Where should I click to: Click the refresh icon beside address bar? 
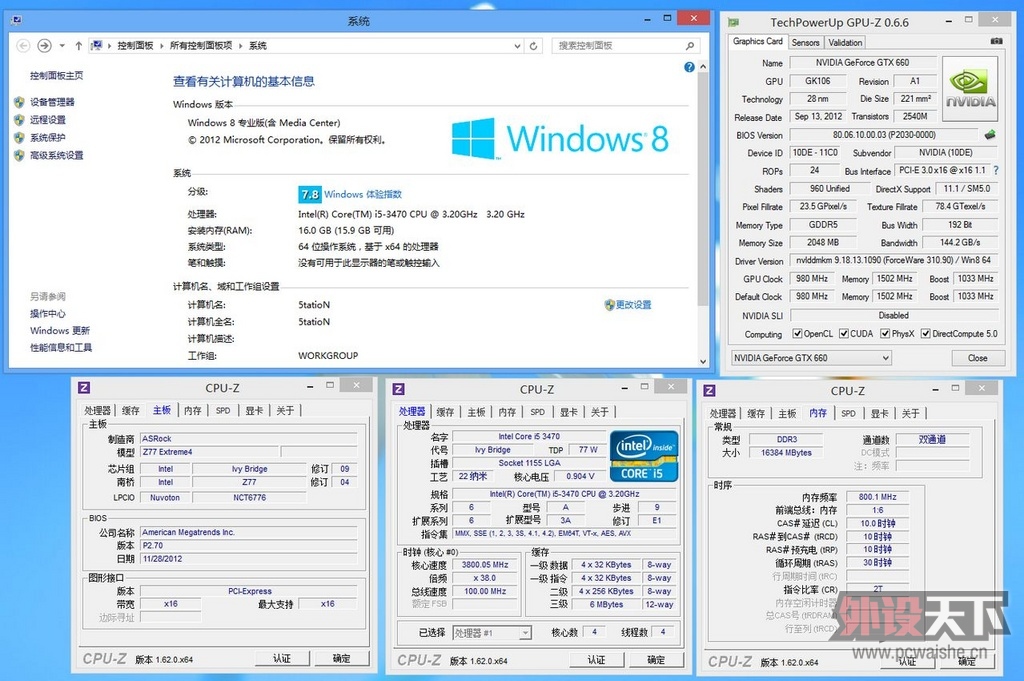534,46
